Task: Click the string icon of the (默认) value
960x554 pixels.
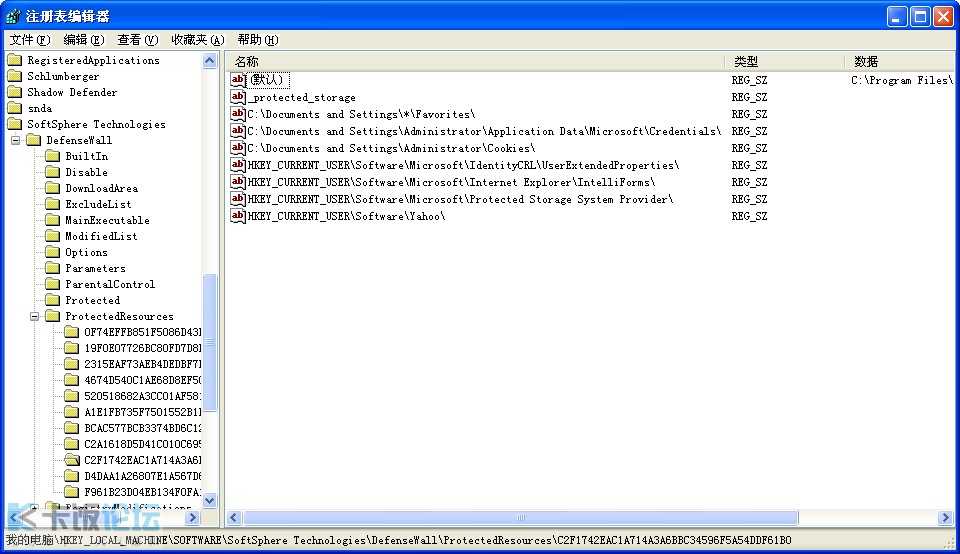Action: pos(238,80)
